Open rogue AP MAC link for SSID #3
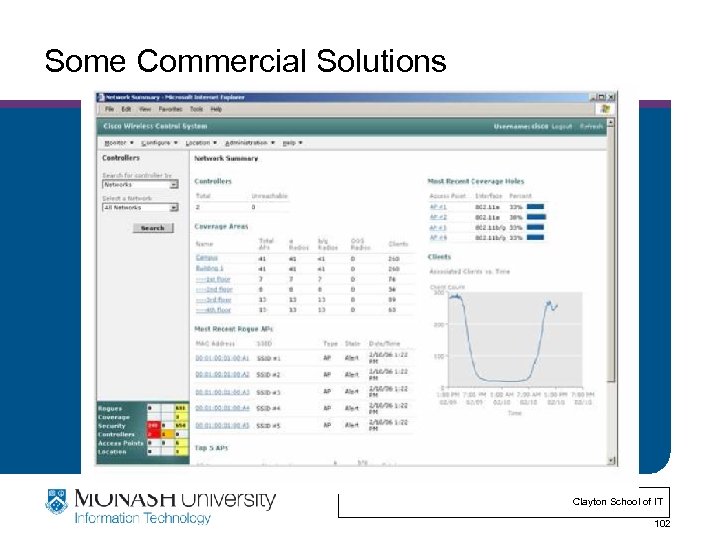This screenshot has height=540, width=720. (x=222, y=392)
